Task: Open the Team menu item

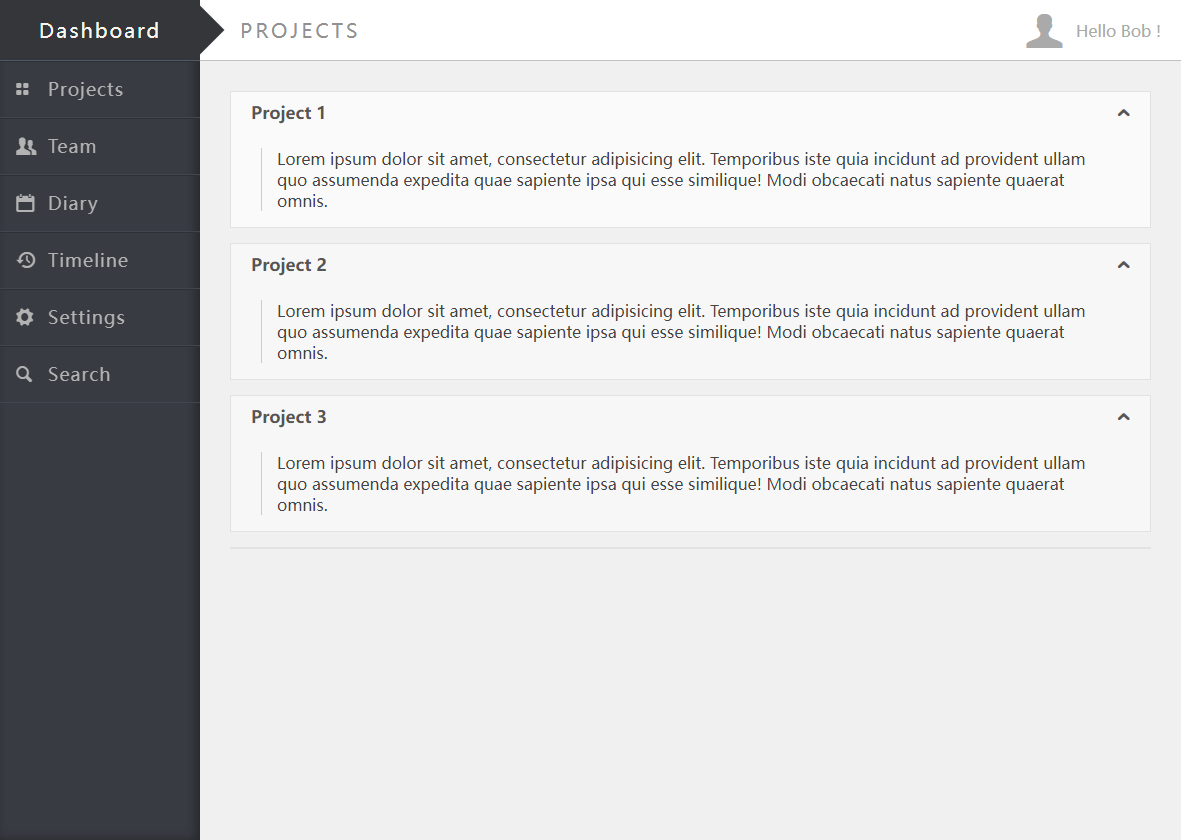Action: (100, 146)
